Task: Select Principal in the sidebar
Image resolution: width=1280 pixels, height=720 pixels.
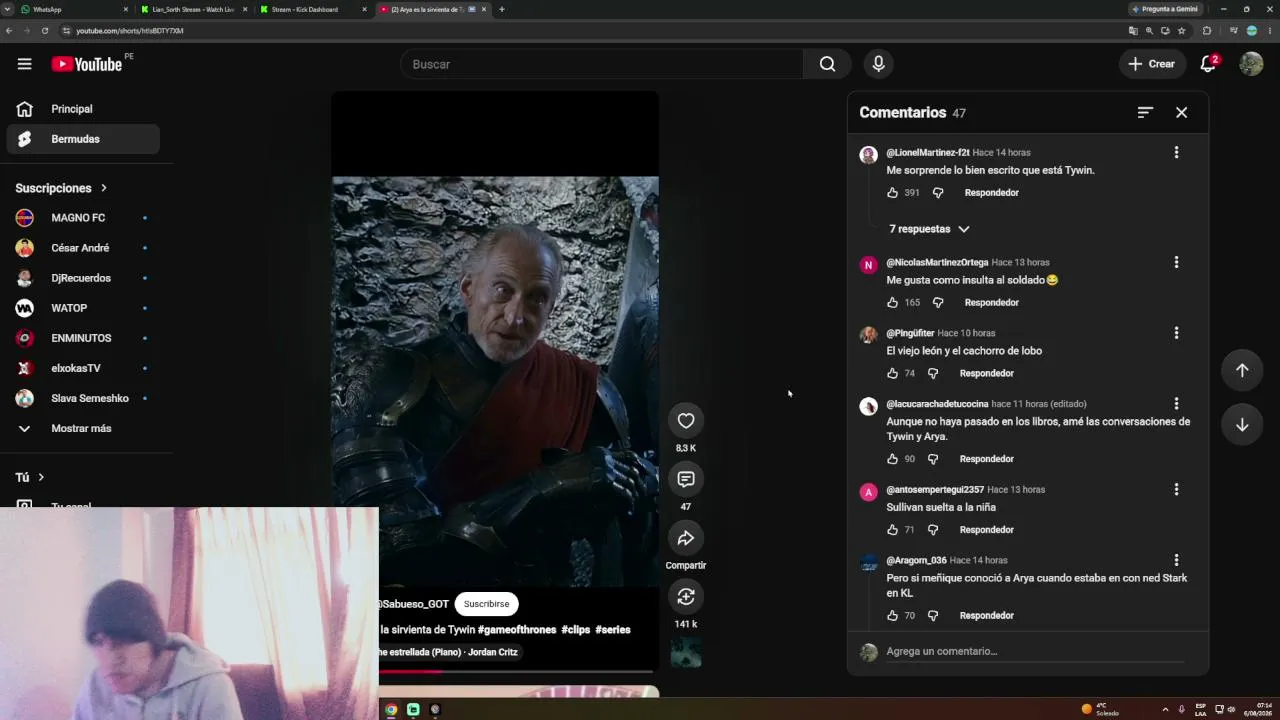Action: pos(82,109)
